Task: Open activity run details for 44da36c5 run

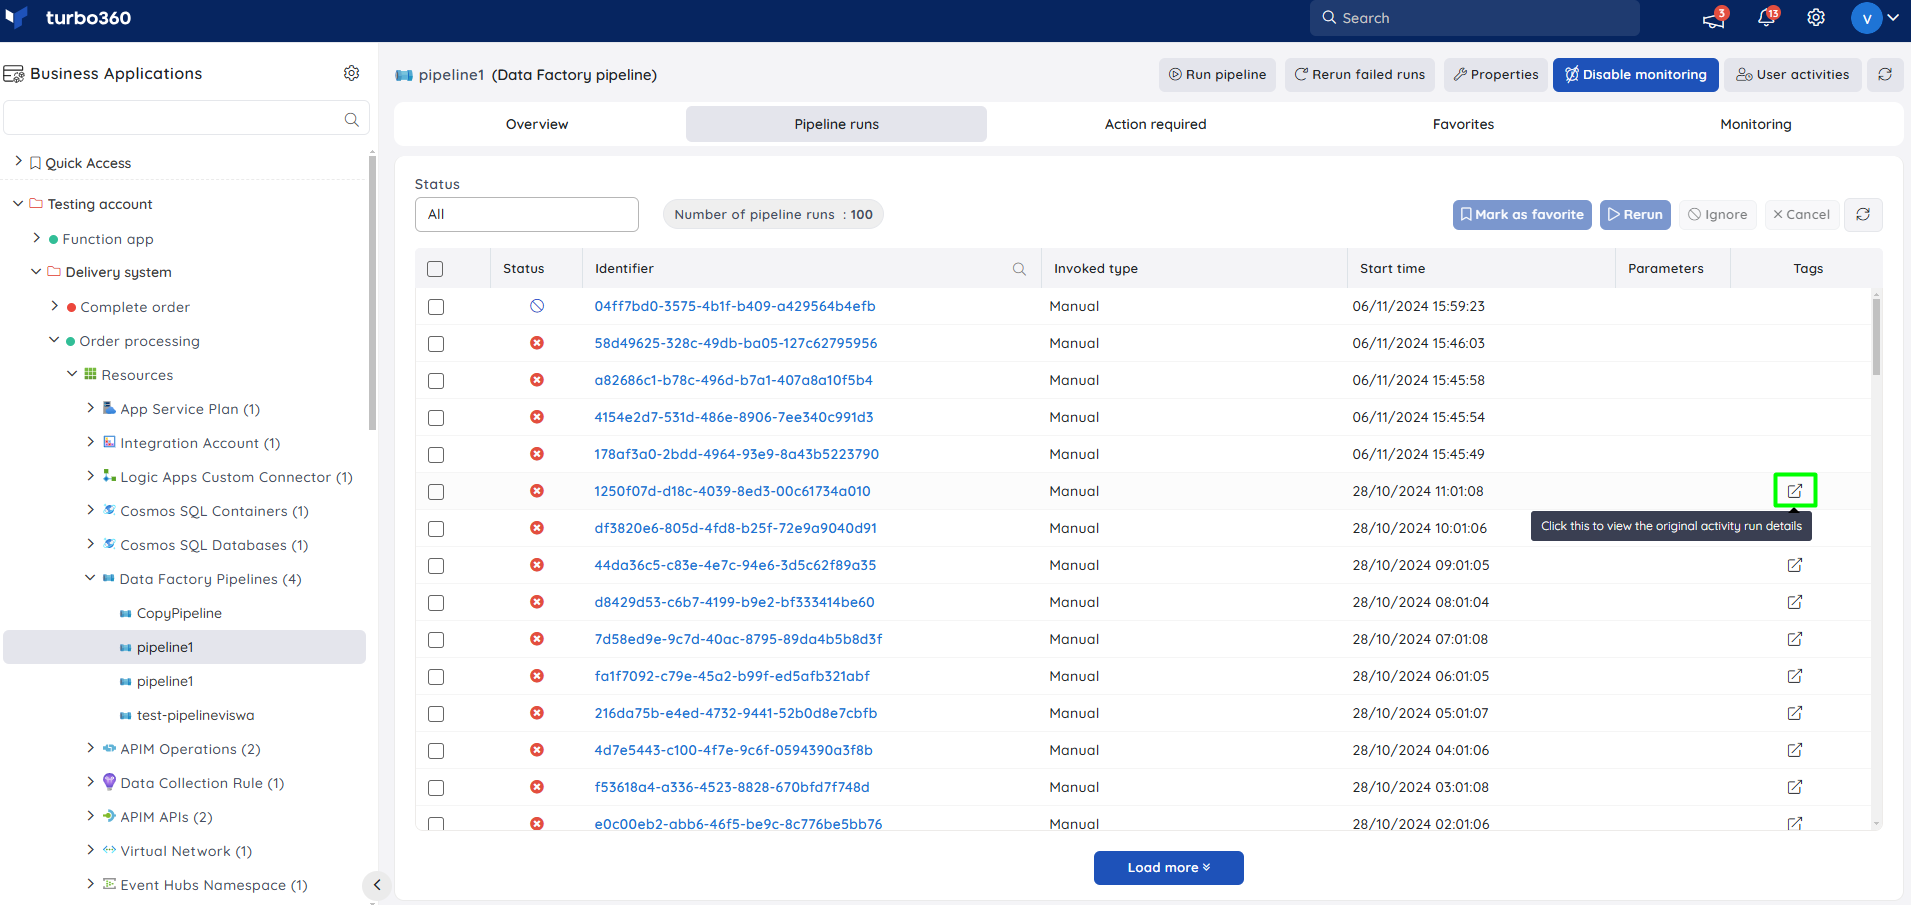Action: coord(1795,565)
